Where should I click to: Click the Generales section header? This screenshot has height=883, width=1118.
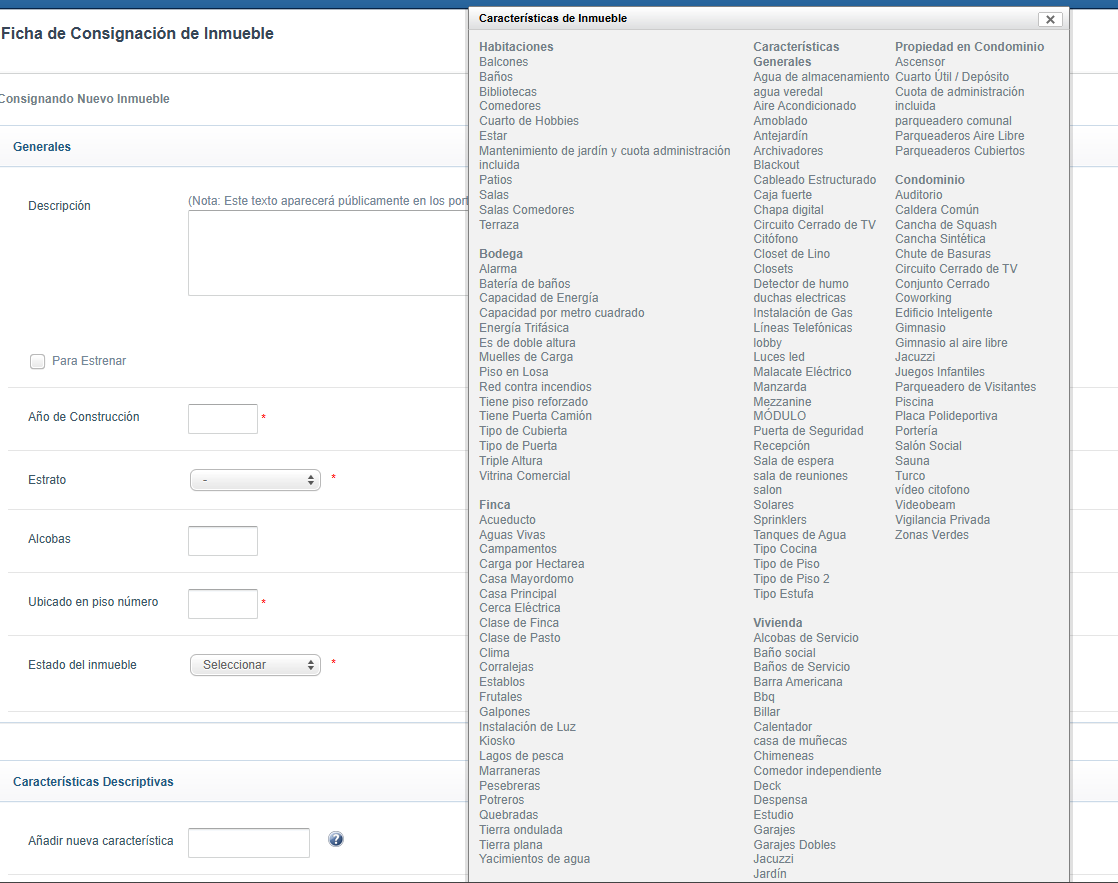click(x=42, y=147)
